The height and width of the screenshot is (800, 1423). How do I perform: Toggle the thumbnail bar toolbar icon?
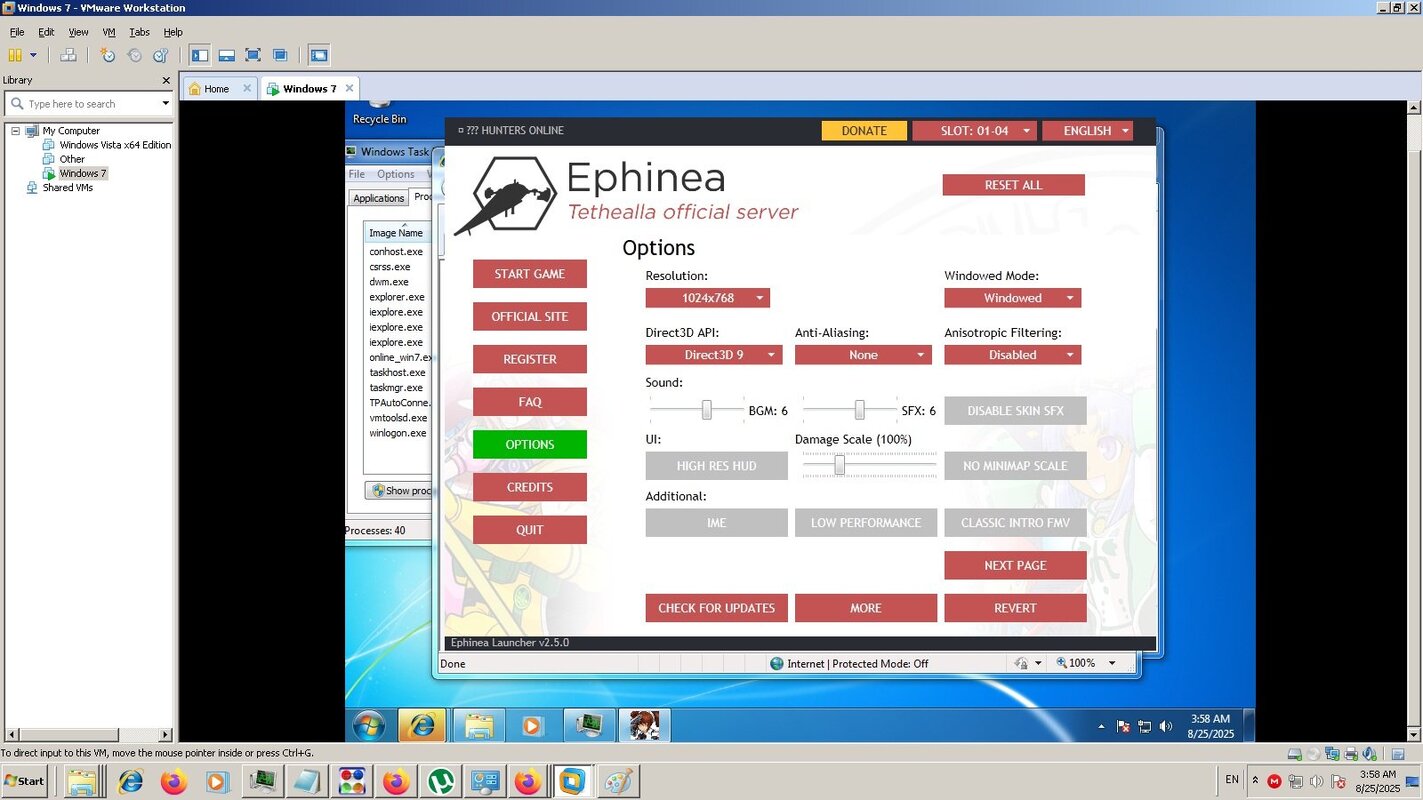pyautogui.click(x=227, y=55)
